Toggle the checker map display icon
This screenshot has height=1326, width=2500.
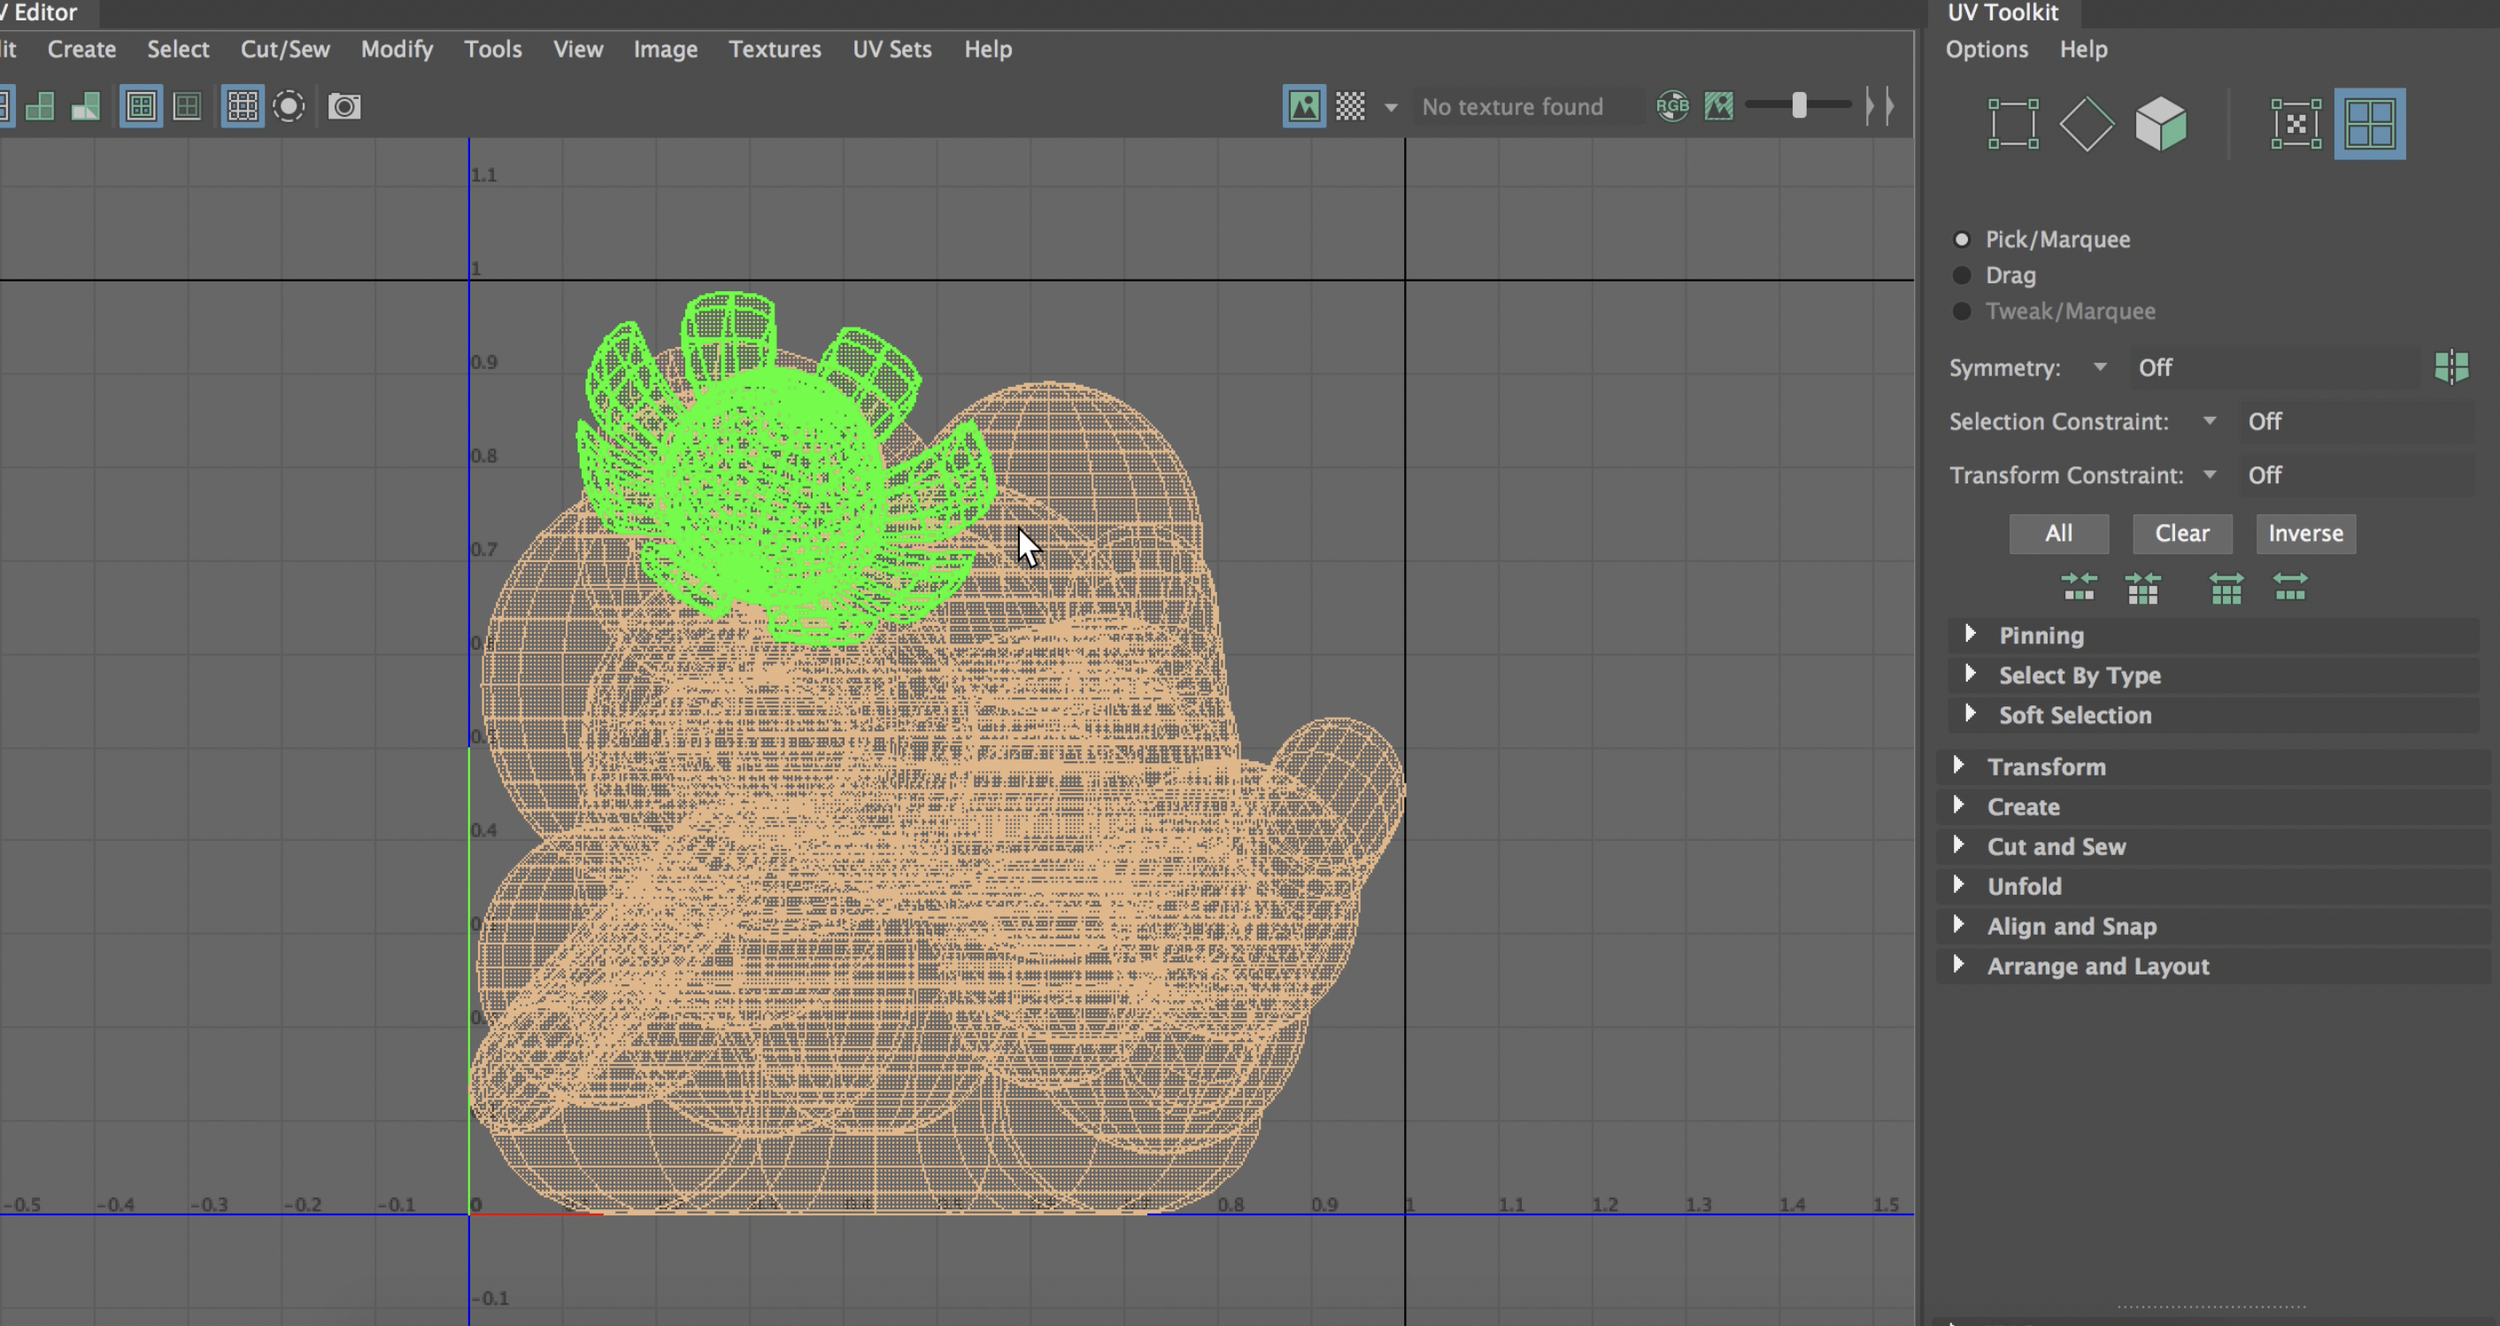(1350, 106)
